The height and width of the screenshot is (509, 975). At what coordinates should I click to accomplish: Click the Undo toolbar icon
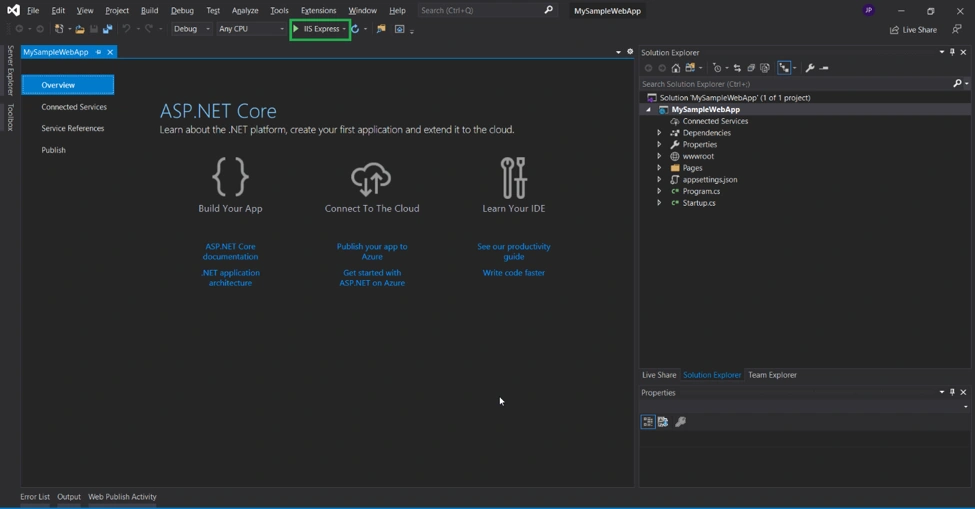(126, 29)
